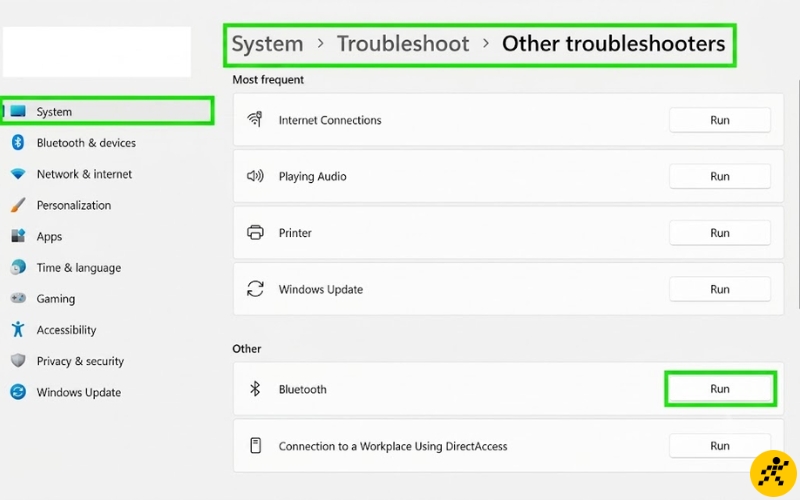
Task: Go to Privacy & security settings
Action: (x=80, y=361)
